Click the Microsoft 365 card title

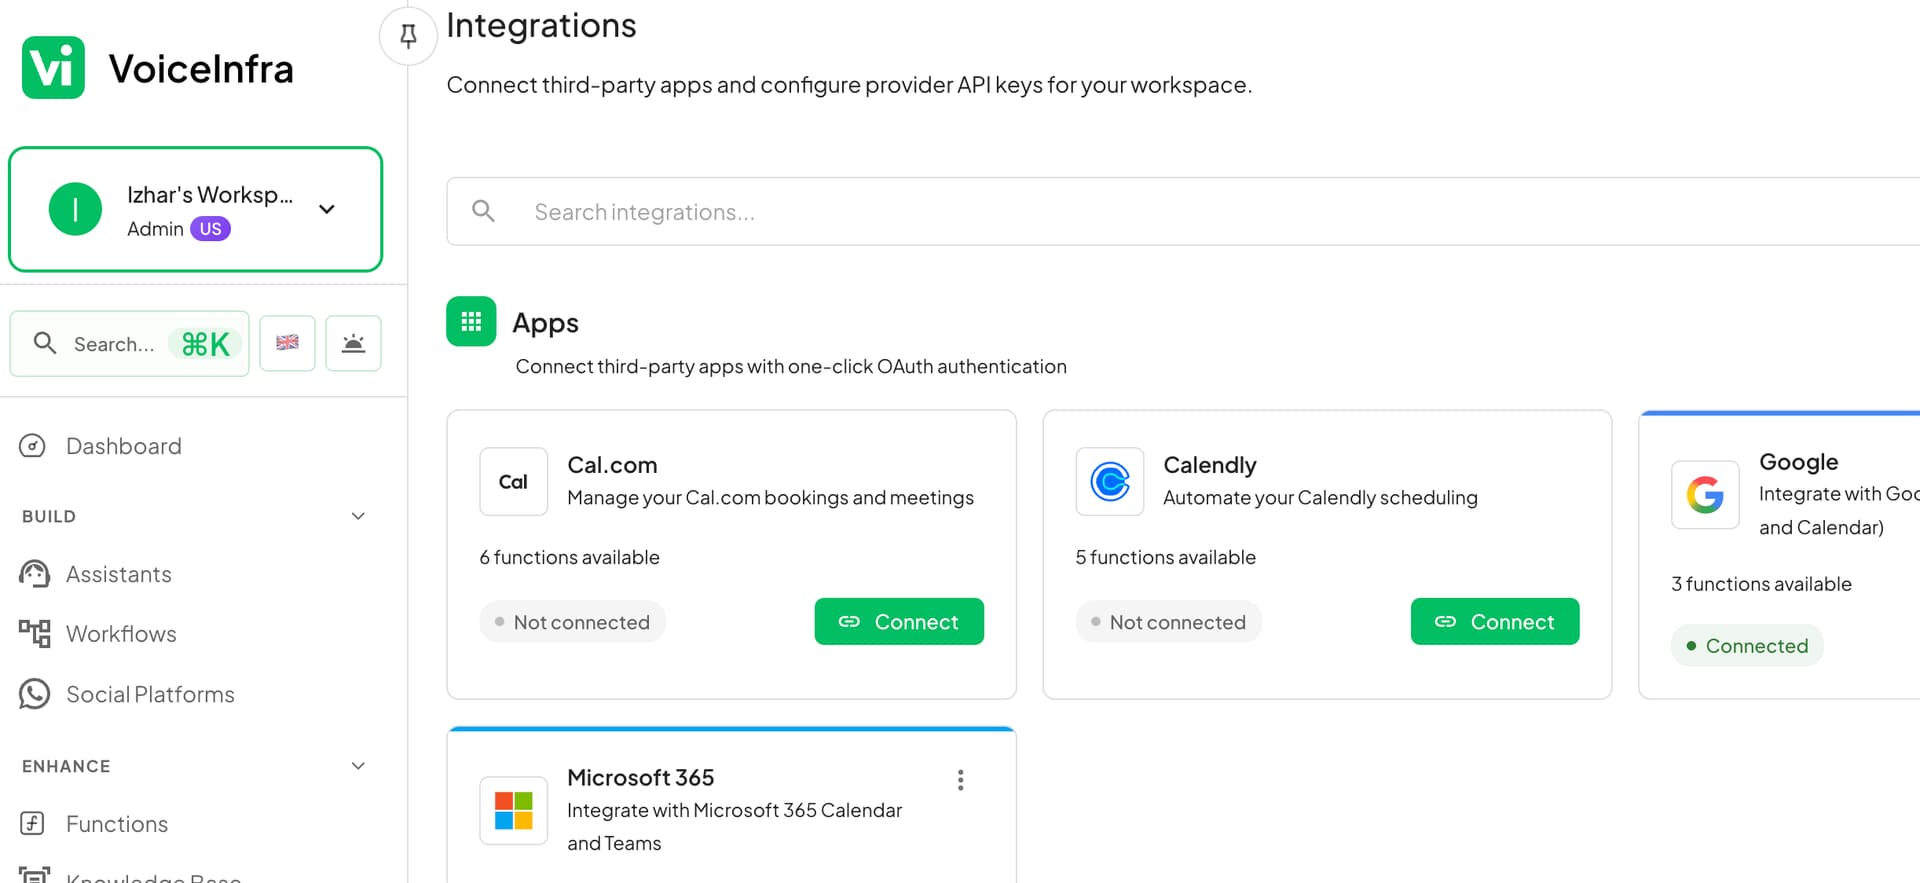640,777
